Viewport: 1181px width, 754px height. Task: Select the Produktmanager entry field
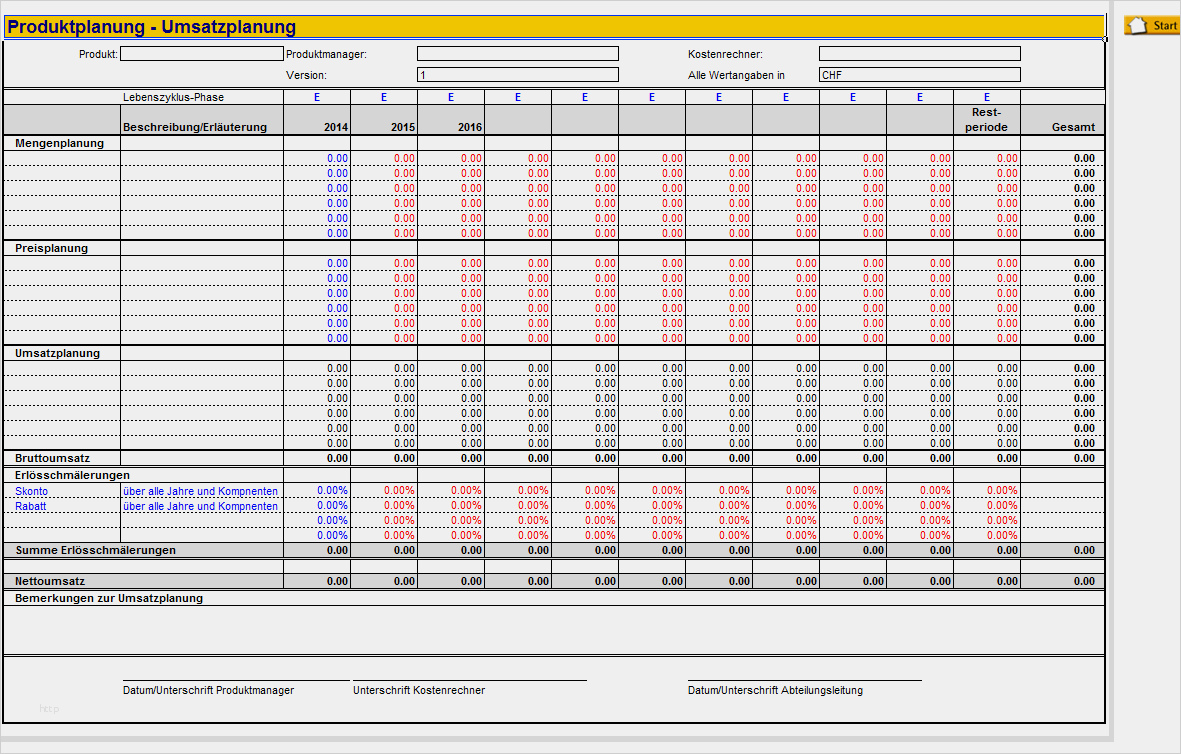click(x=516, y=53)
